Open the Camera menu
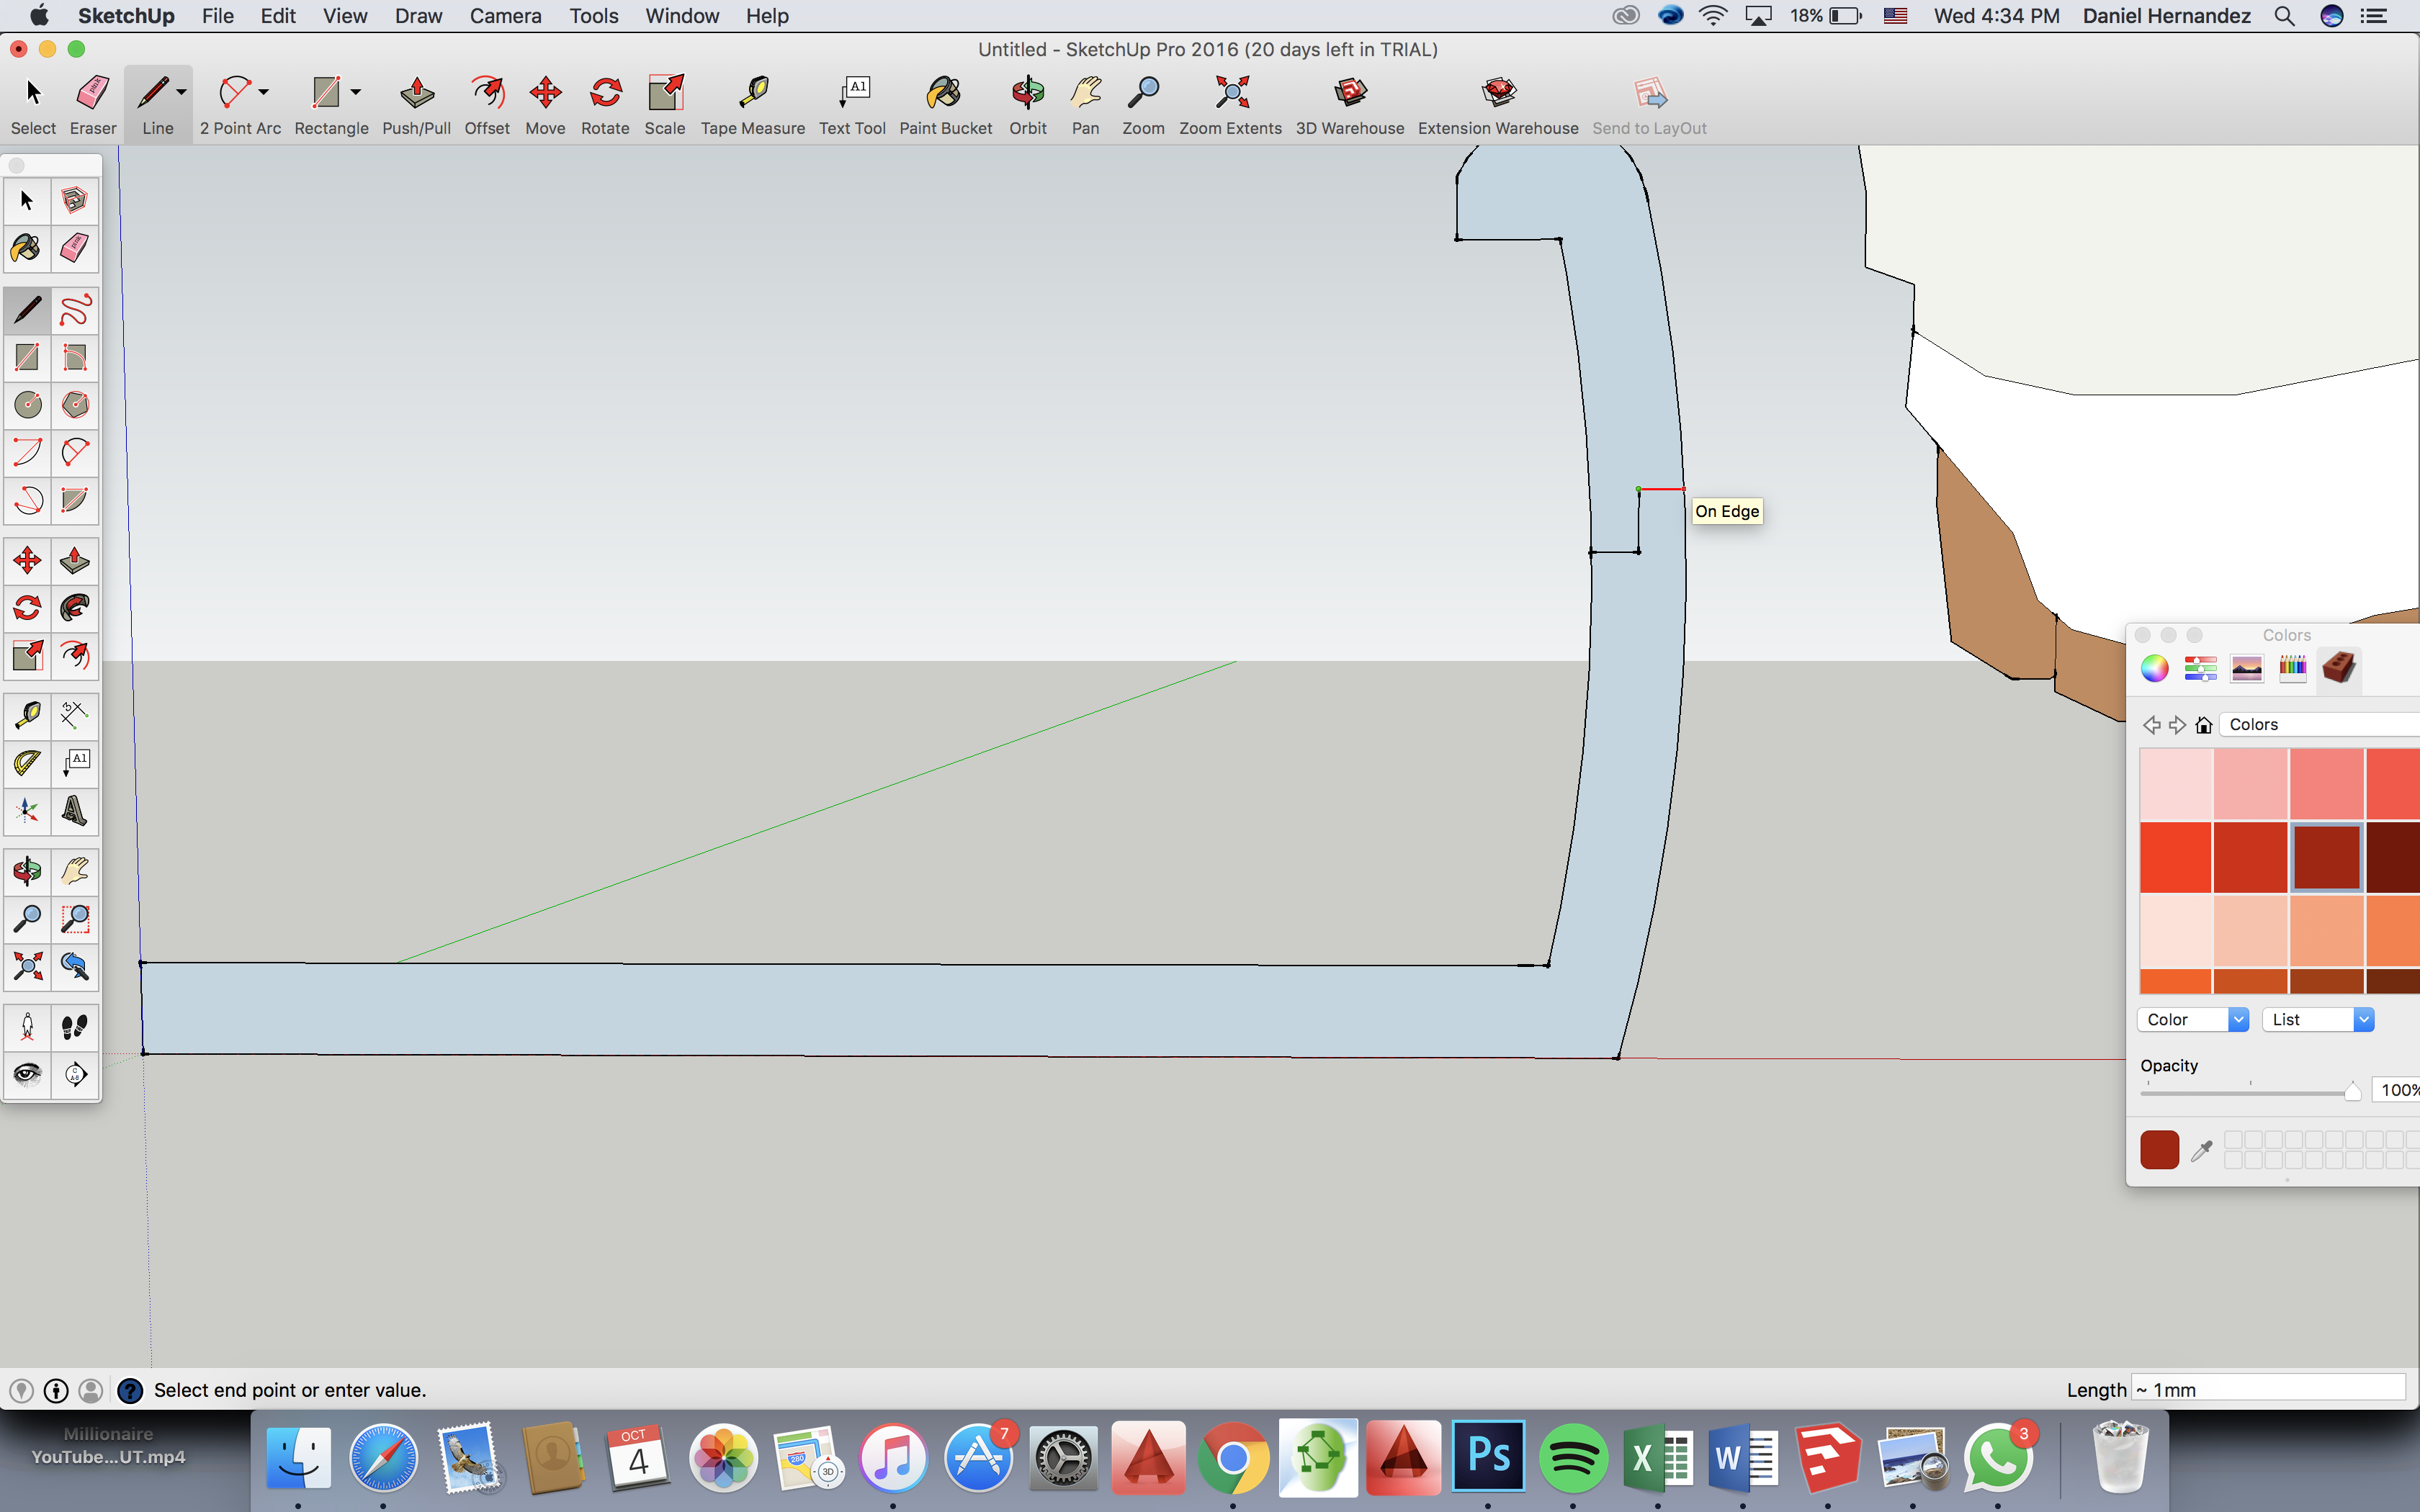The width and height of the screenshot is (2420, 1512). coord(505,16)
